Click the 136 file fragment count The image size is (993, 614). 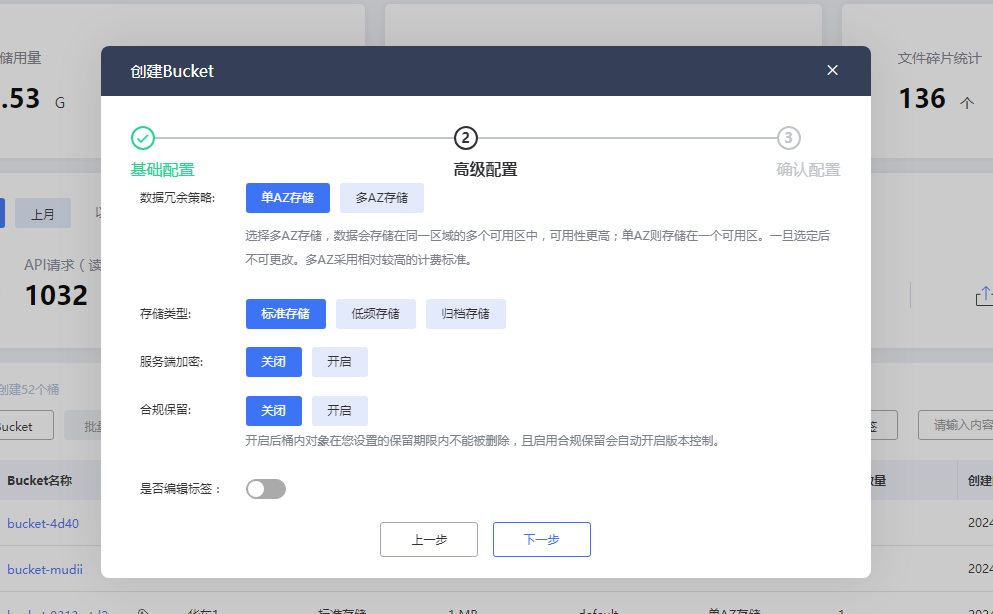[x=922, y=99]
